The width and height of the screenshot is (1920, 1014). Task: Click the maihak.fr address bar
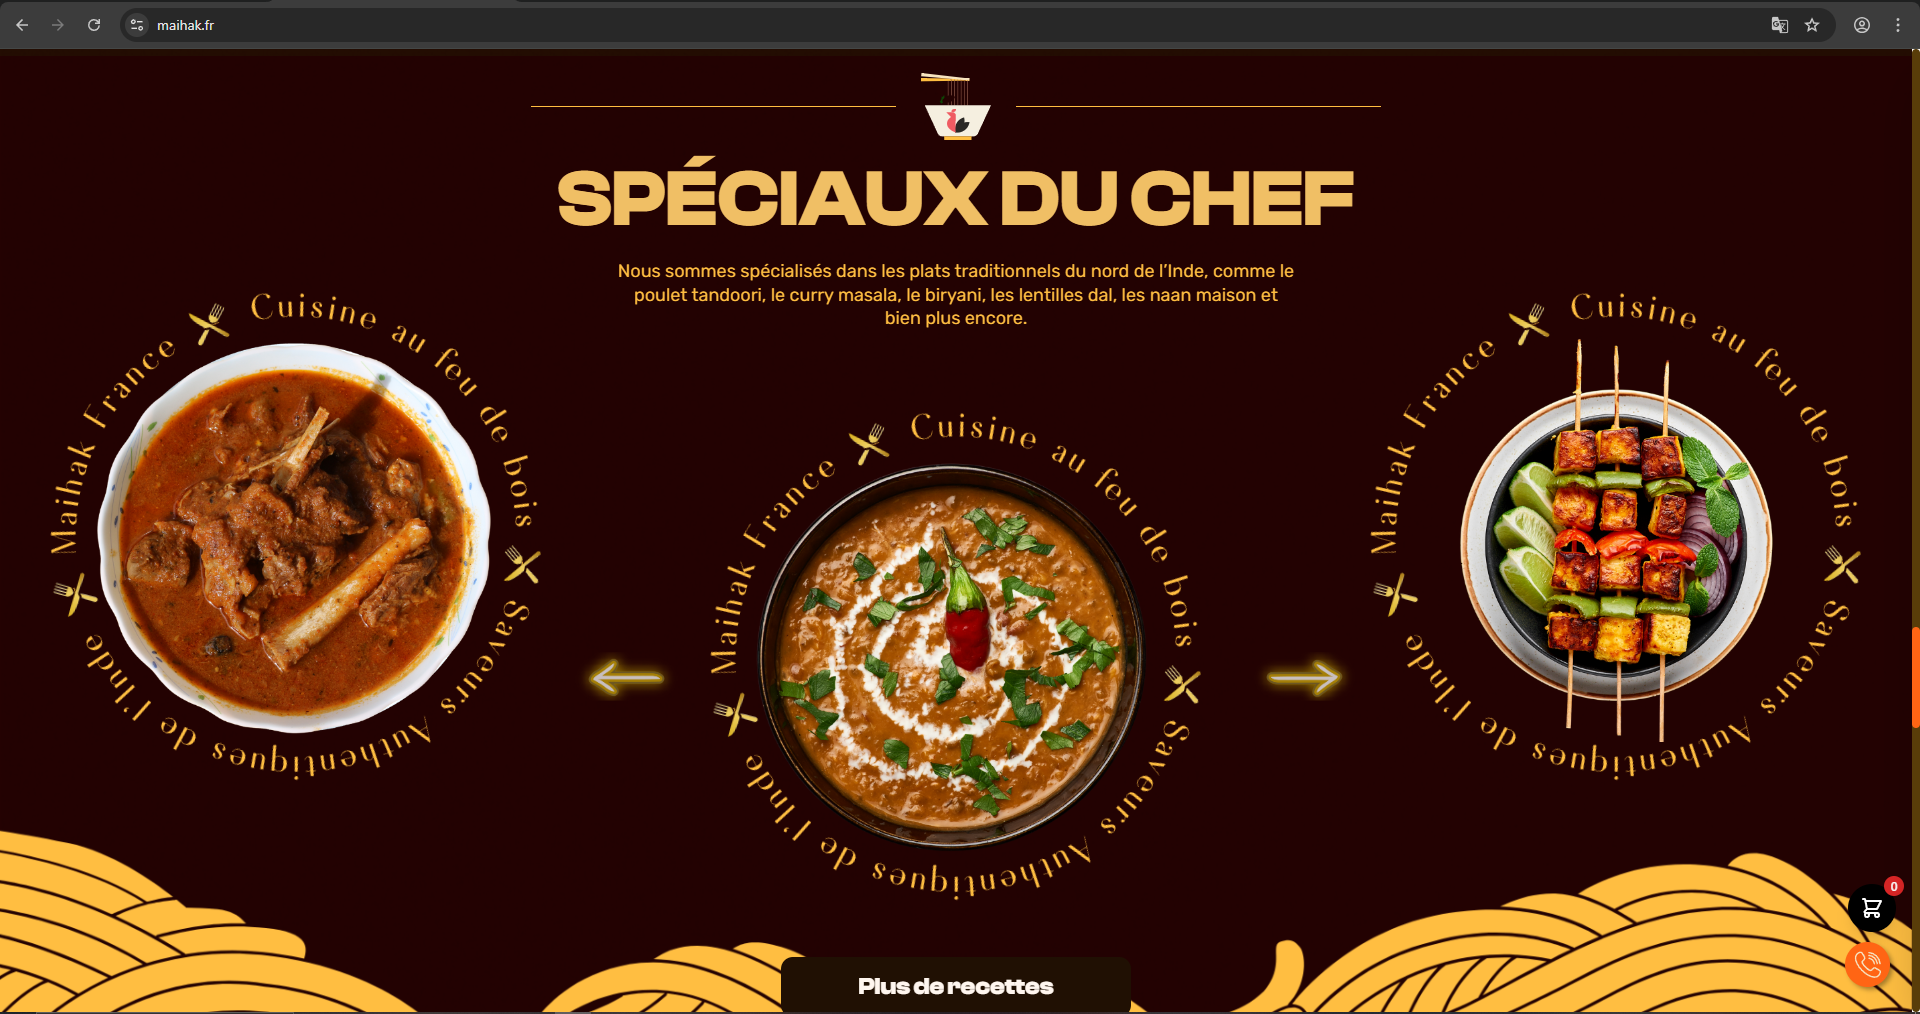(950, 25)
